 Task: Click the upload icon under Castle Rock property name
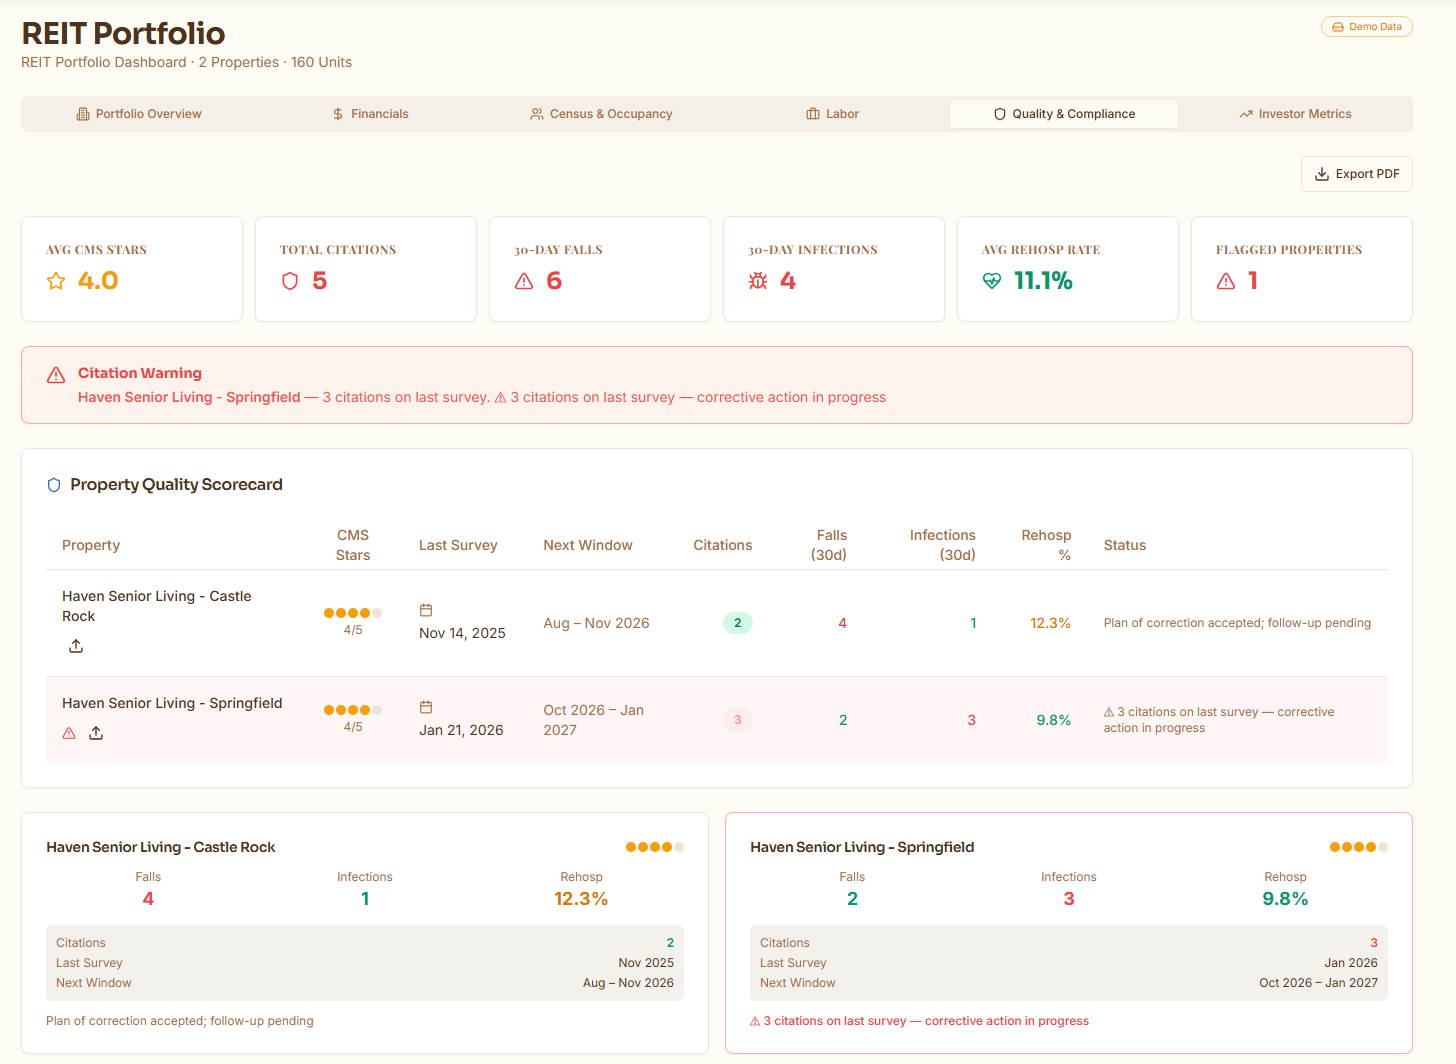pyautogui.click(x=76, y=646)
